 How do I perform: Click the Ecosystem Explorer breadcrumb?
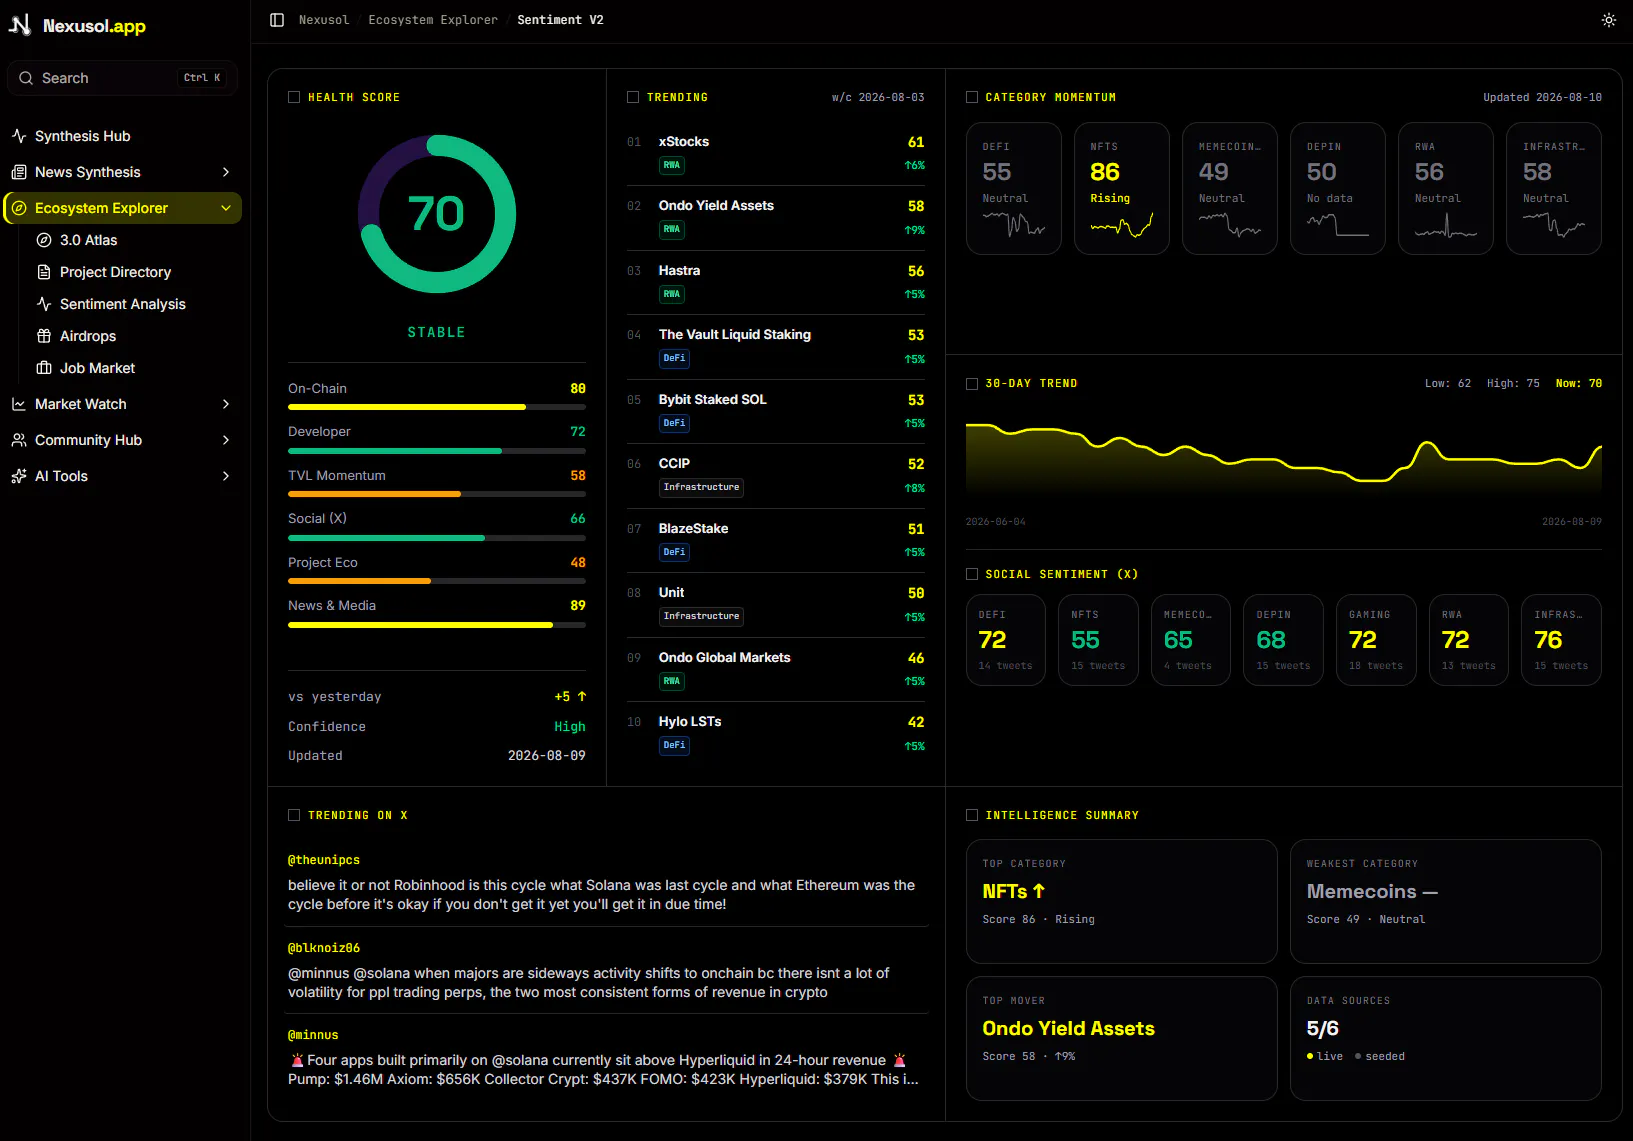click(433, 20)
